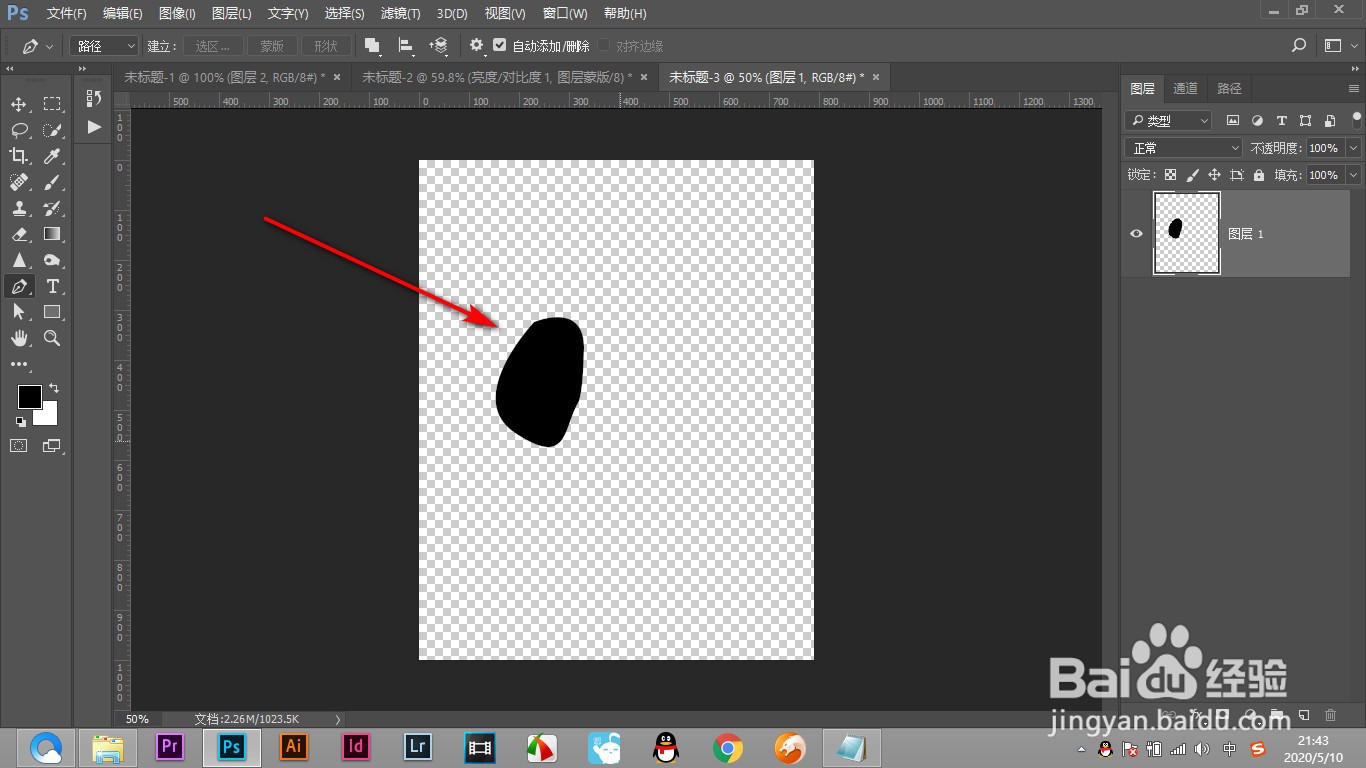Viewport: 1366px width, 768px height.
Task: Select the Gradient tool
Action: [52, 234]
